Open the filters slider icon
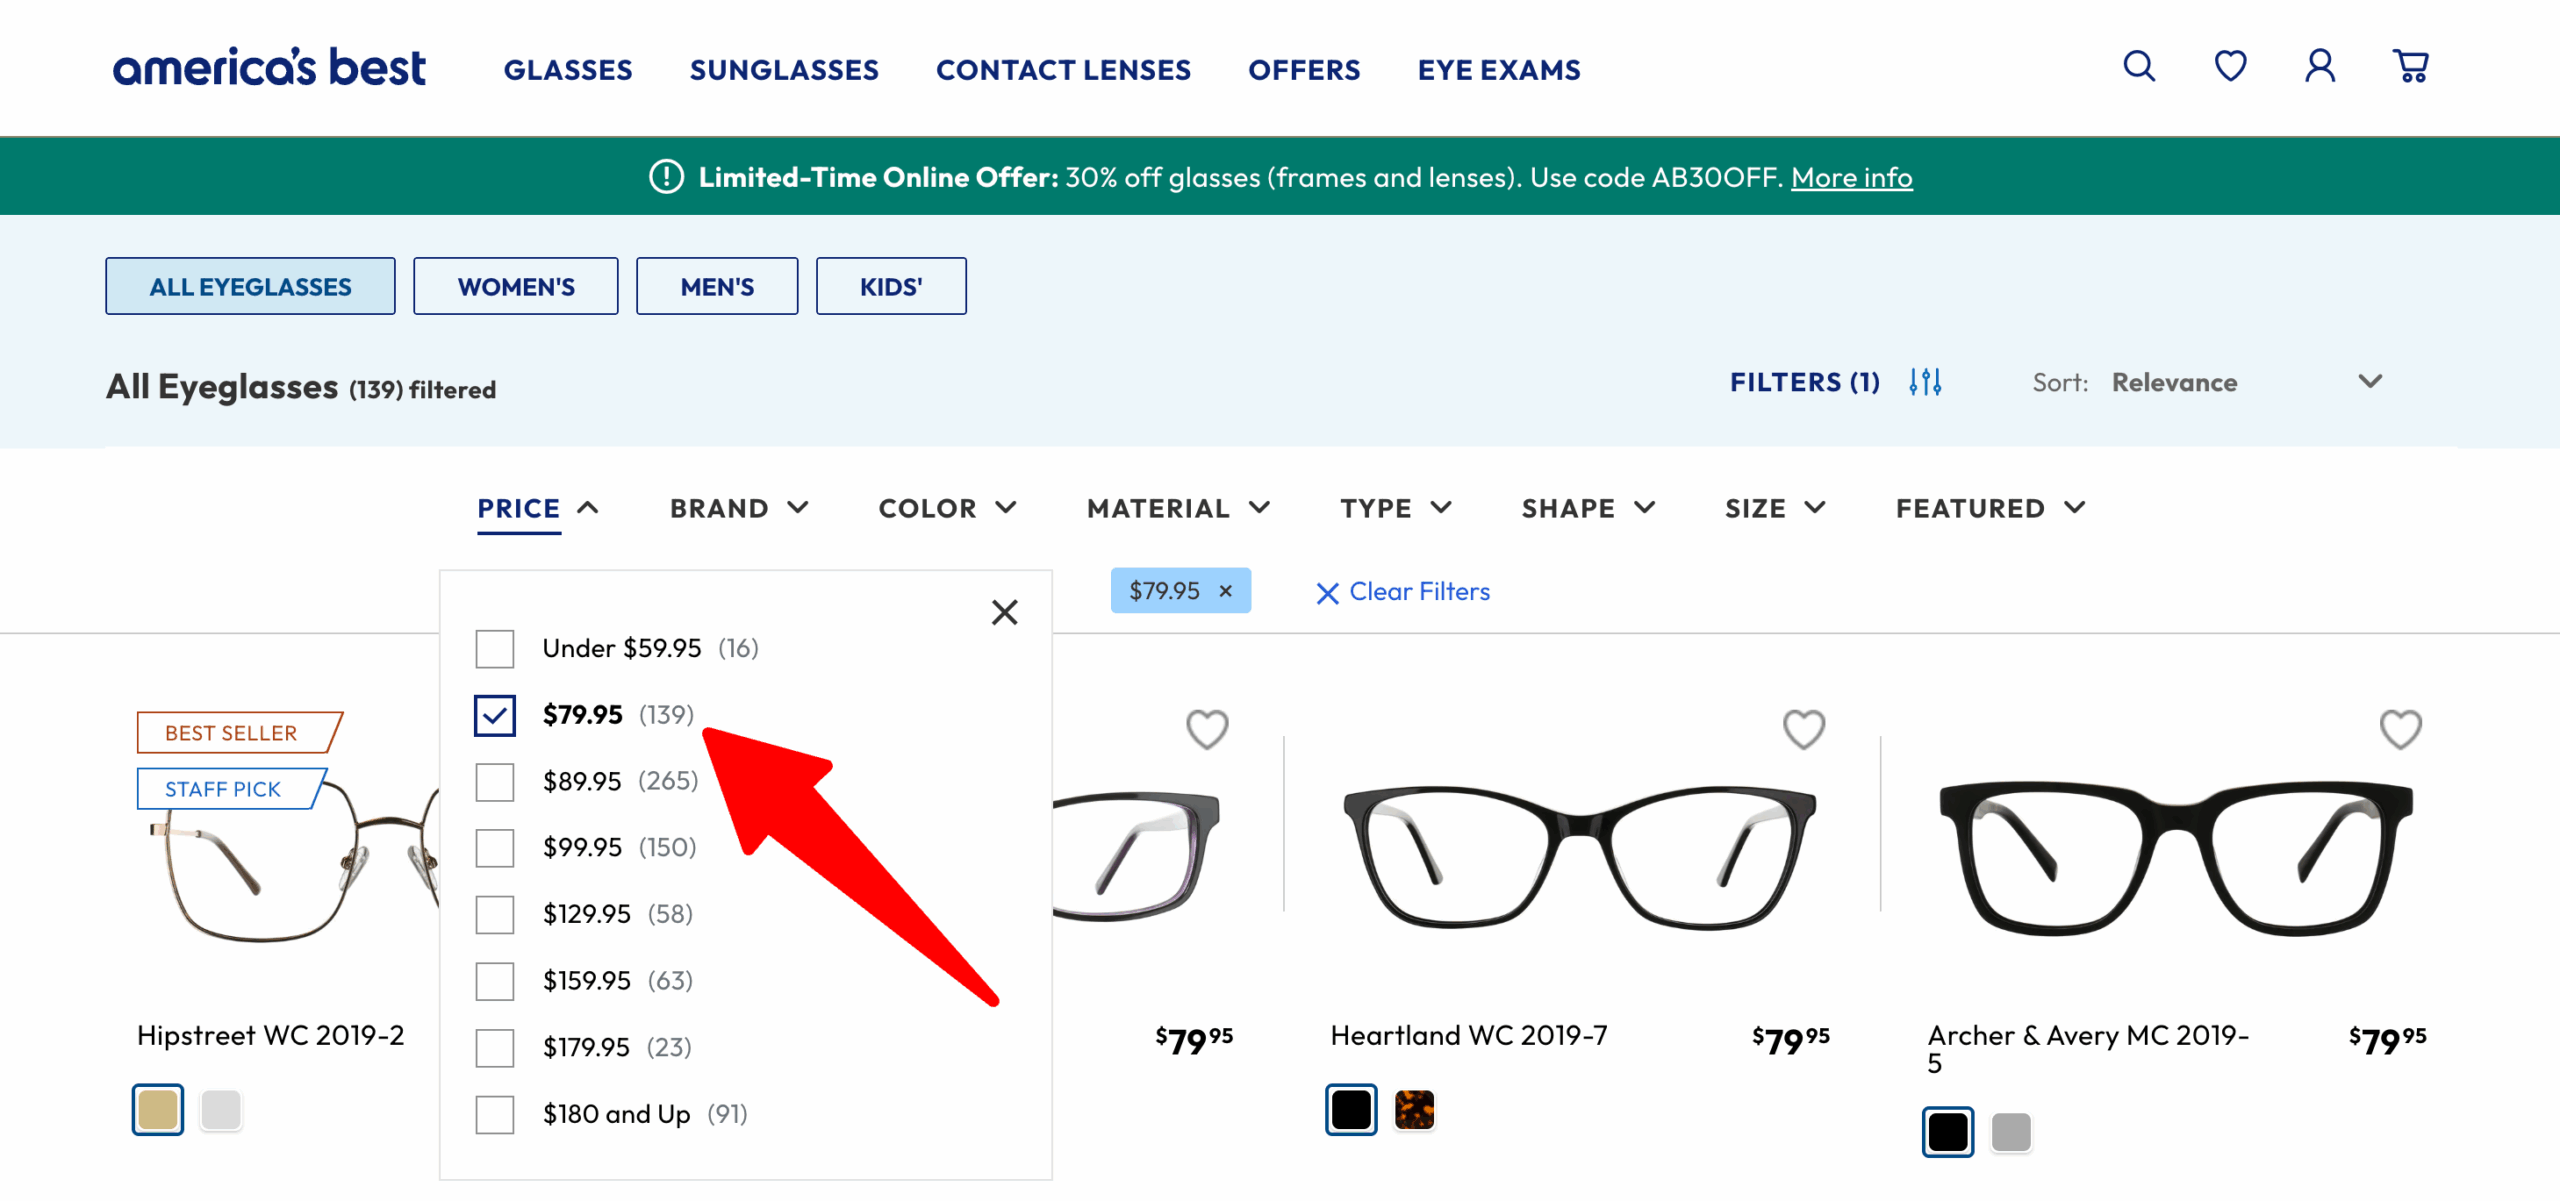The width and height of the screenshot is (2560, 1201). 1925,382
